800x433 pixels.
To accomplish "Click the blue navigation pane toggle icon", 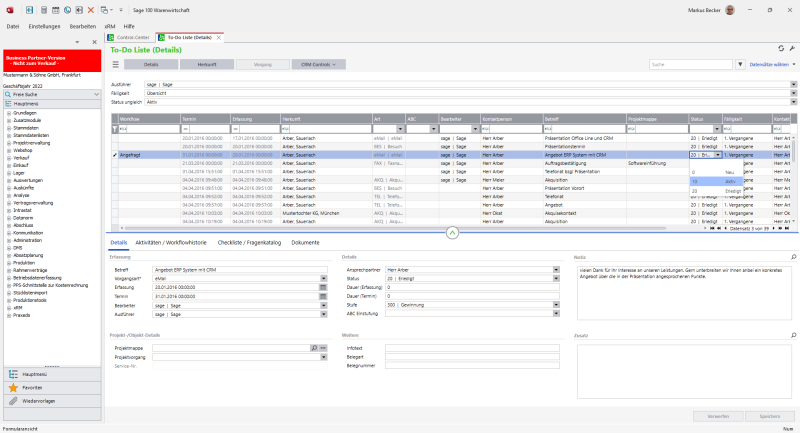I will click(x=30, y=10).
